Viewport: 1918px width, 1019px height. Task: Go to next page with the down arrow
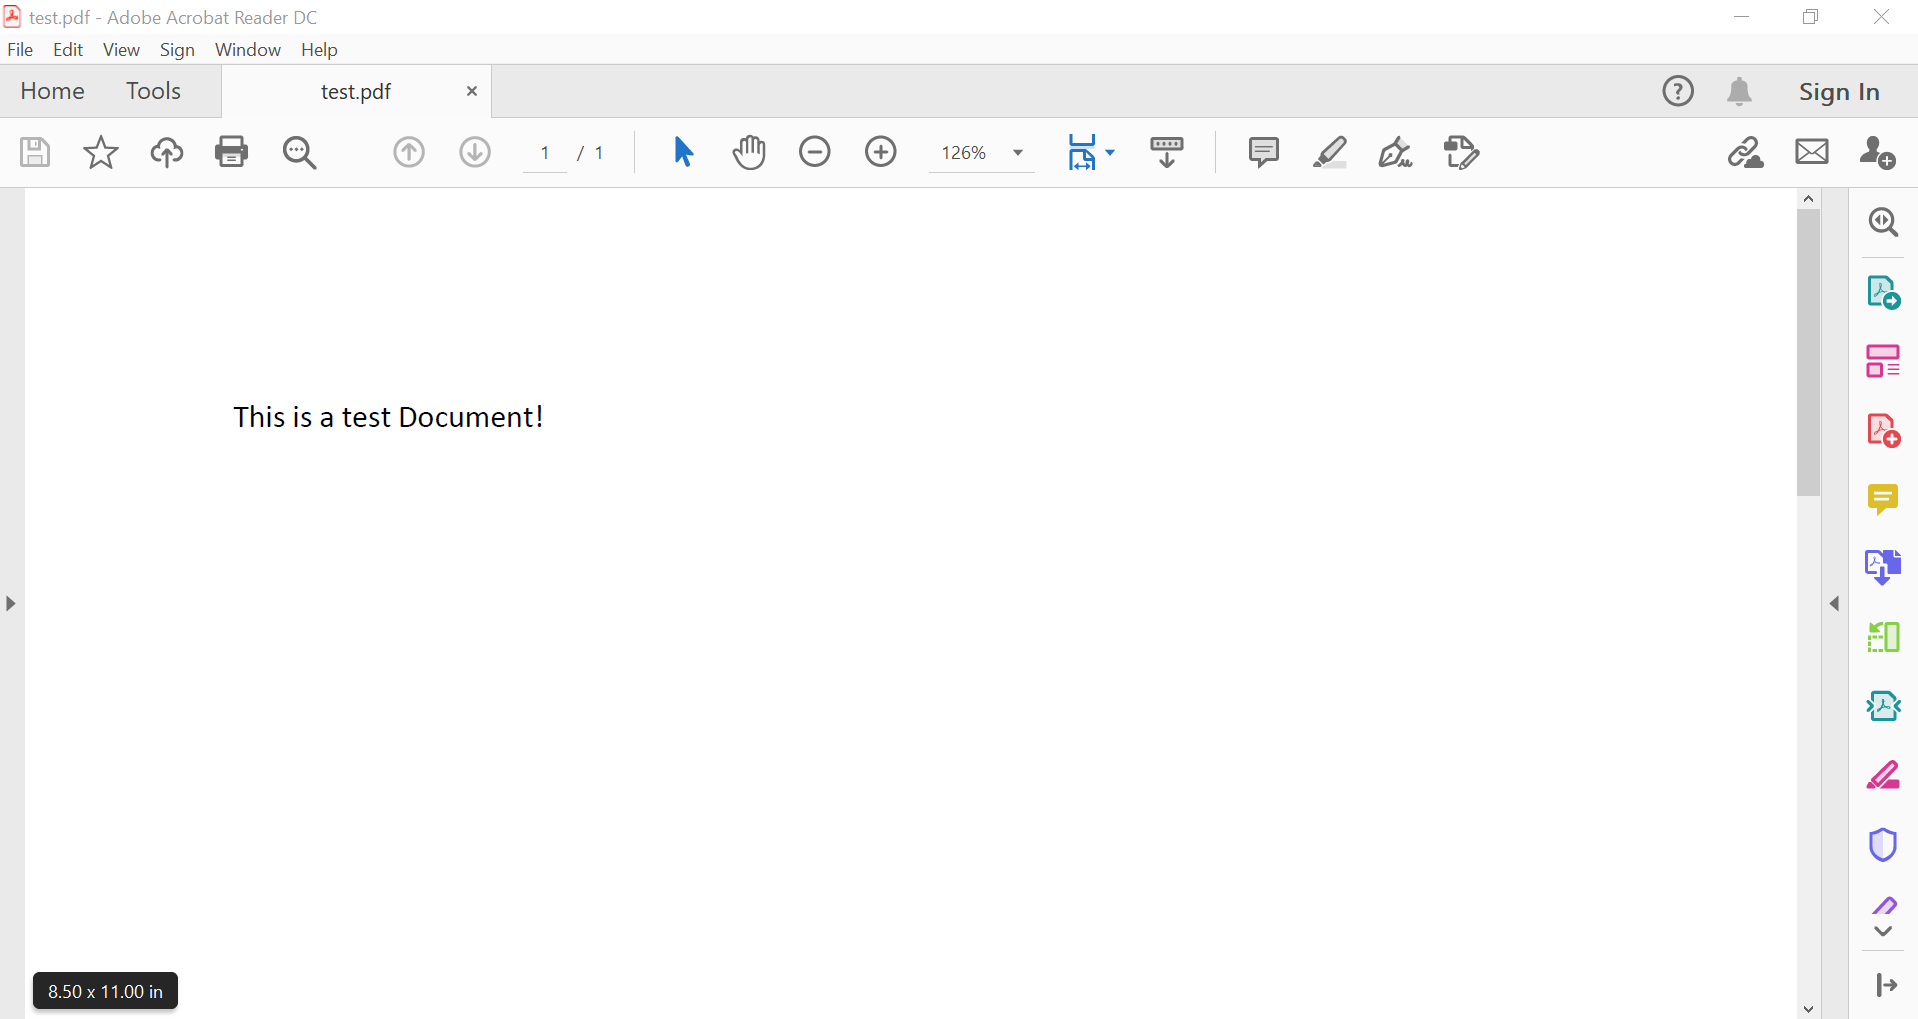point(475,152)
